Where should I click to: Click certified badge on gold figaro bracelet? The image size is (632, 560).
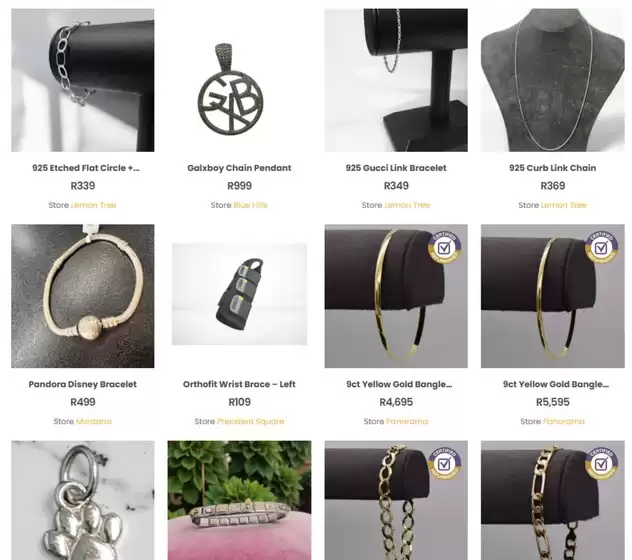click(x=601, y=463)
